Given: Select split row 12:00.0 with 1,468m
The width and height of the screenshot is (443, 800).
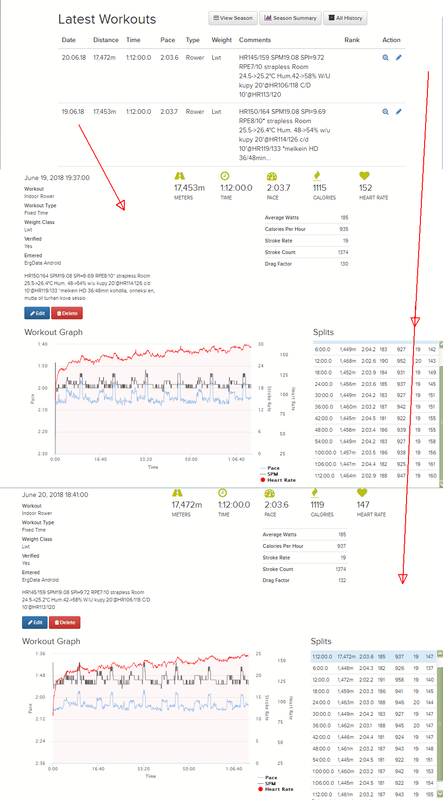Looking at the screenshot, I should (x=375, y=360).
